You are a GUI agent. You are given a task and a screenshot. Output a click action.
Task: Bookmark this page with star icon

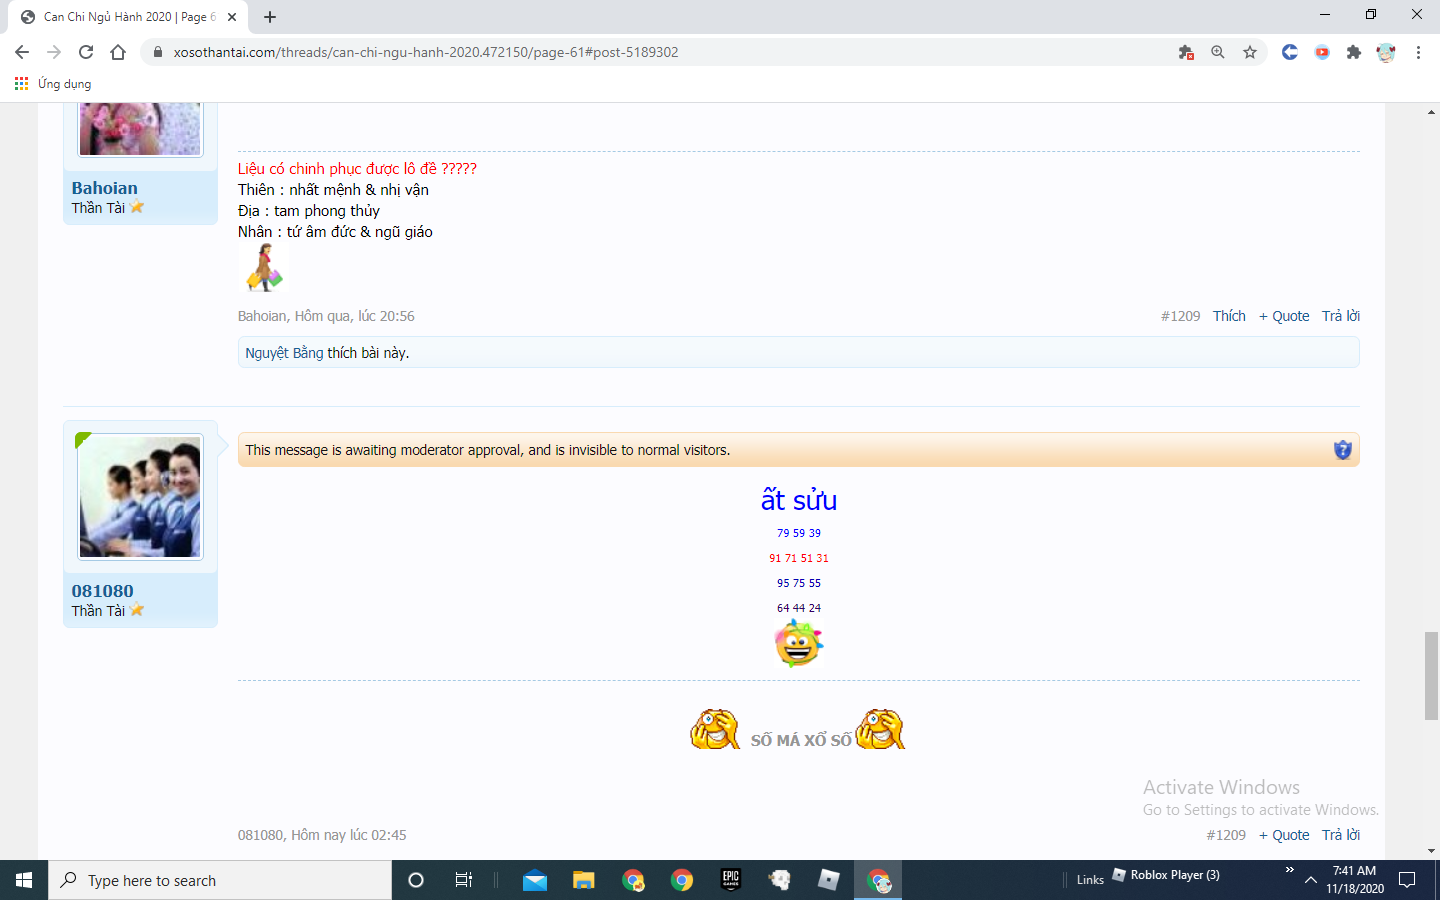coord(1250,52)
